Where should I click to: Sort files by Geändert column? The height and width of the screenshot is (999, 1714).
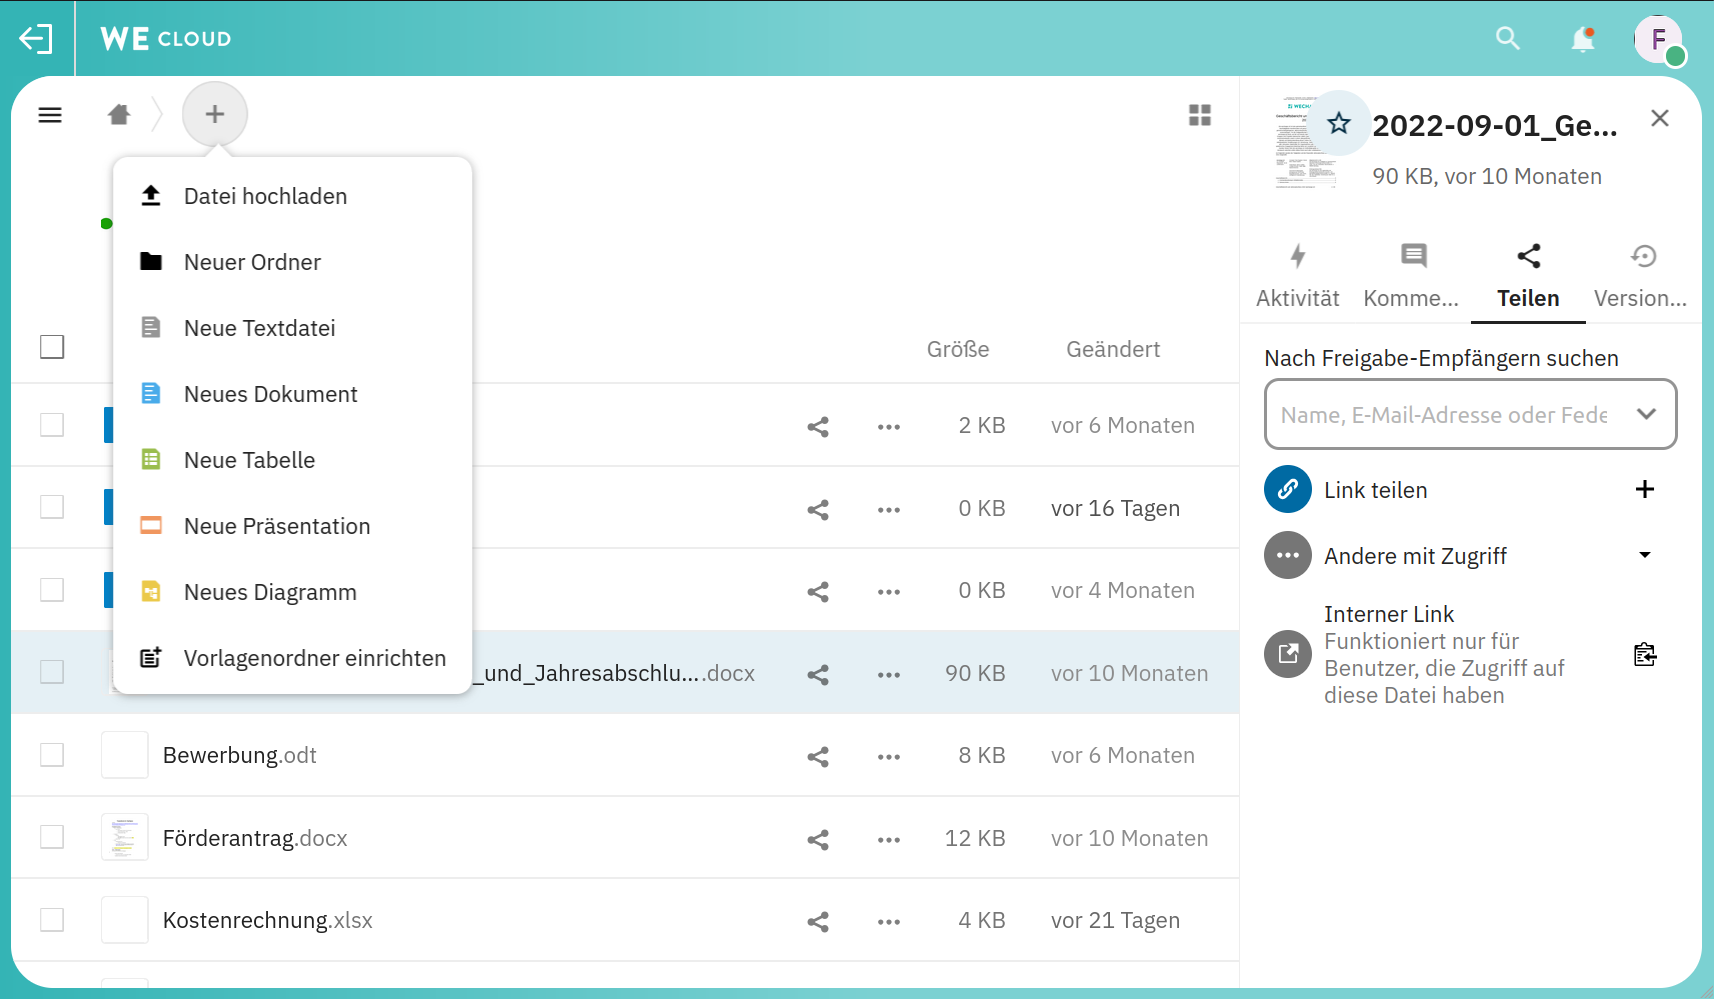pos(1113,349)
